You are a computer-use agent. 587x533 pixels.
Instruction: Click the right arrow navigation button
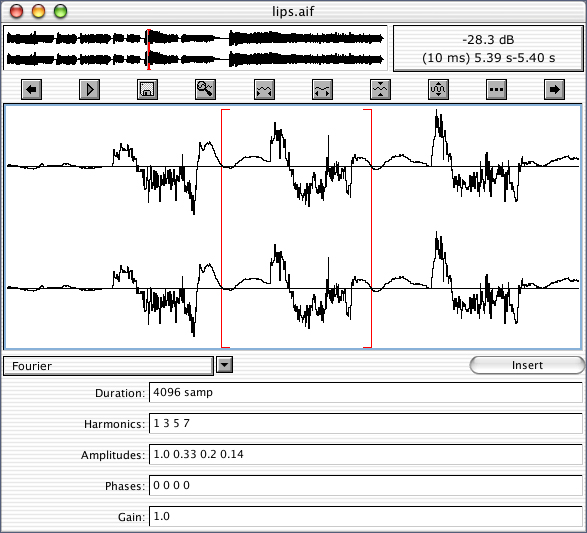554,89
